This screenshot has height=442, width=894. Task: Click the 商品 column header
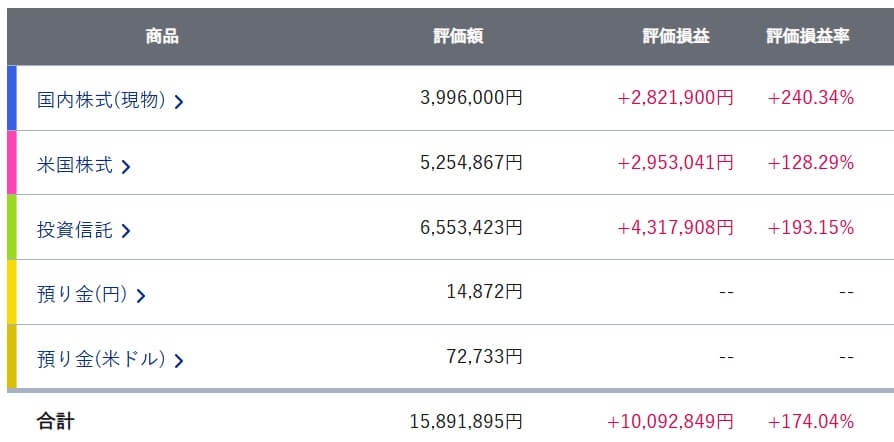[x=161, y=36]
